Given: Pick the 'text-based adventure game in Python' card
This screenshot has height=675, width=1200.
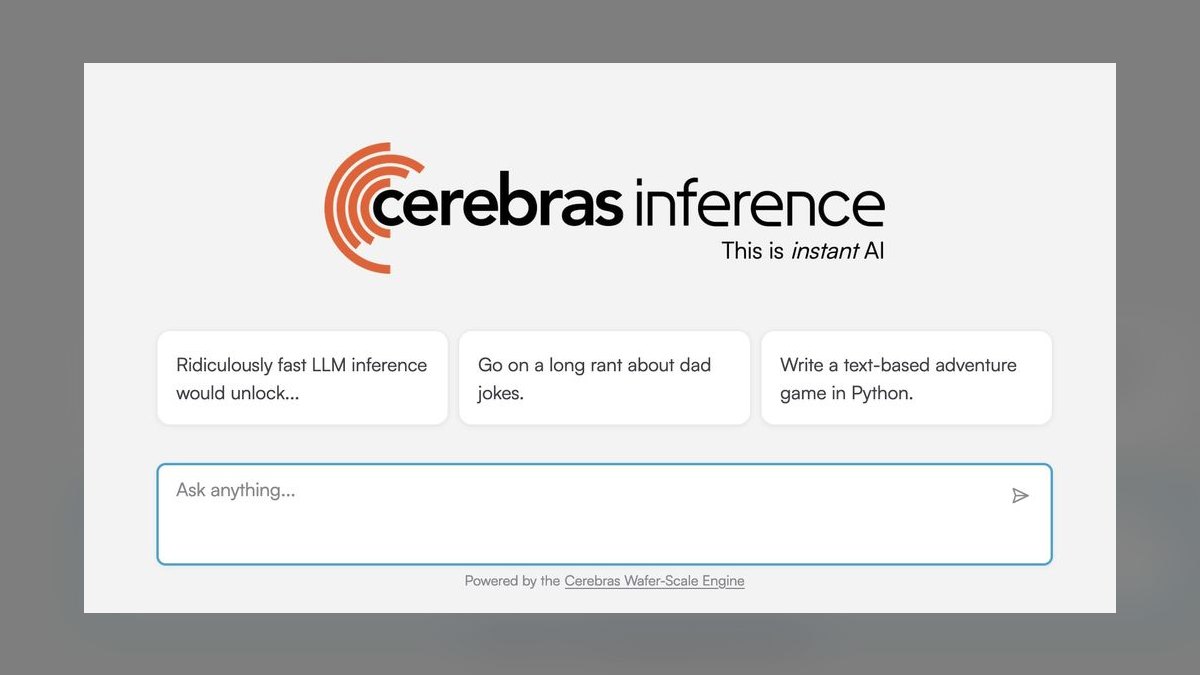Looking at the screenshot, I should pos(906,378).
